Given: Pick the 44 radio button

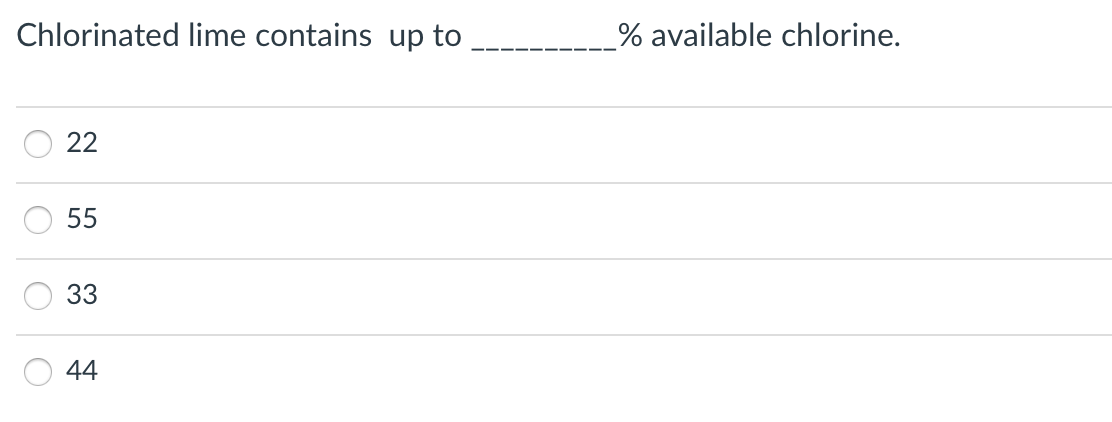Looking at the screenshot, I should click(x=38, y=372).
